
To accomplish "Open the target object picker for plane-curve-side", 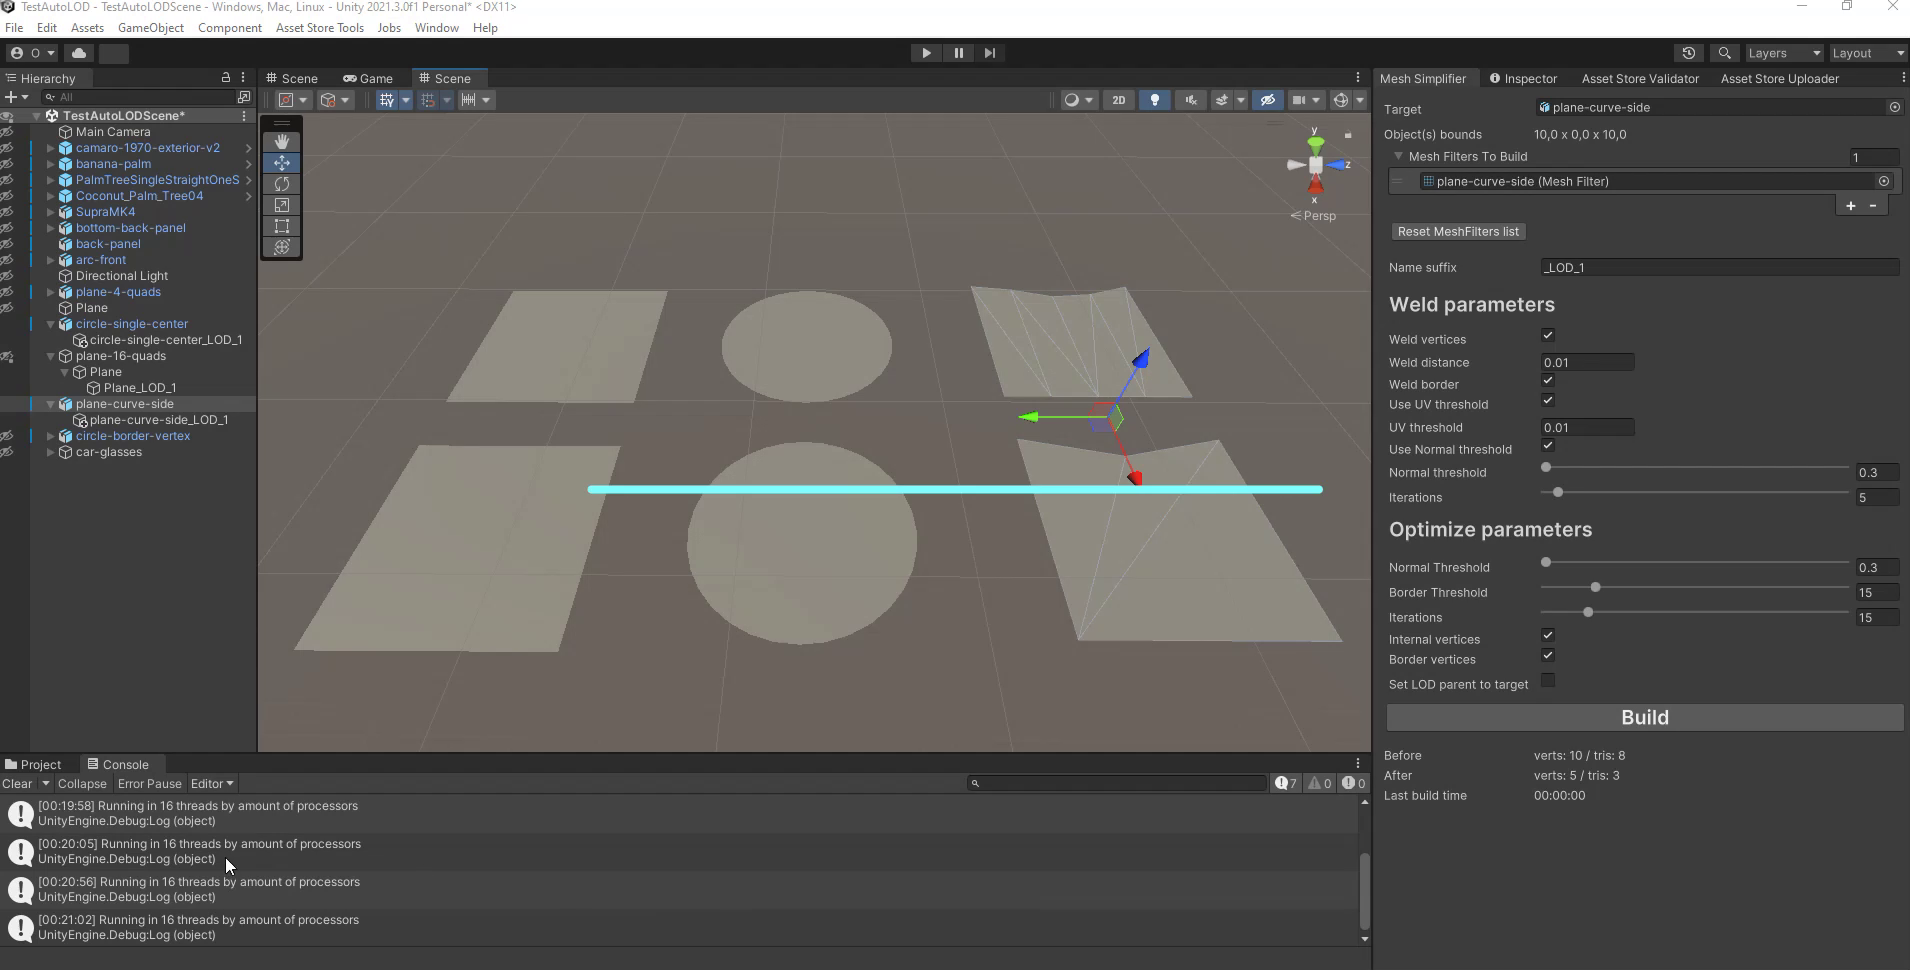I will coord(1894,107).
